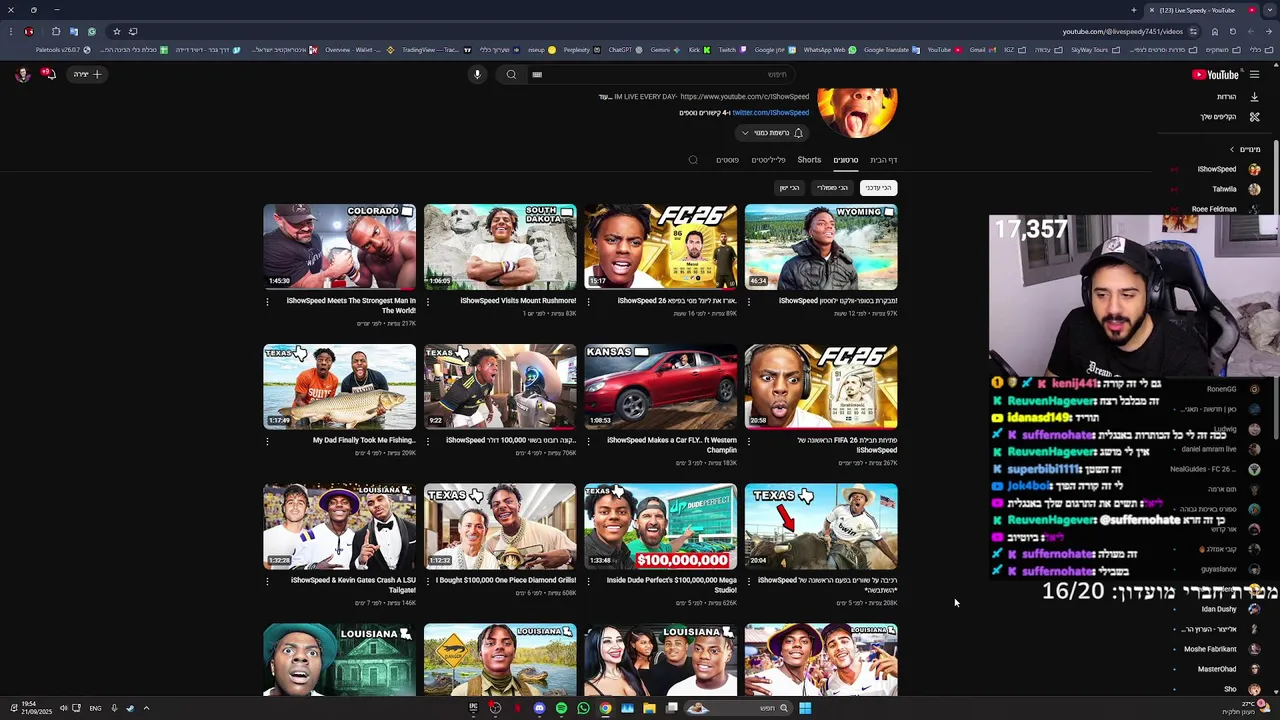
Task: Select the Popular sort chip
Action: tap(832, 188)
